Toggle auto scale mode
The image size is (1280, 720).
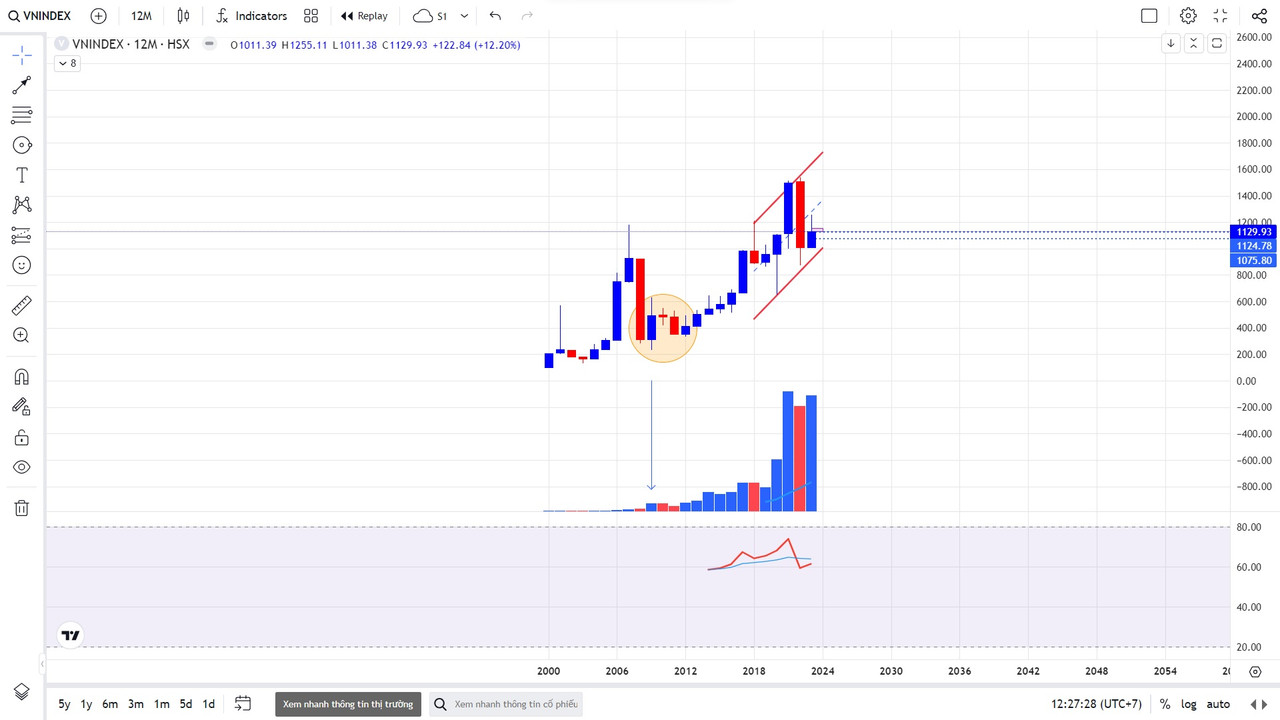[1218, 704]
